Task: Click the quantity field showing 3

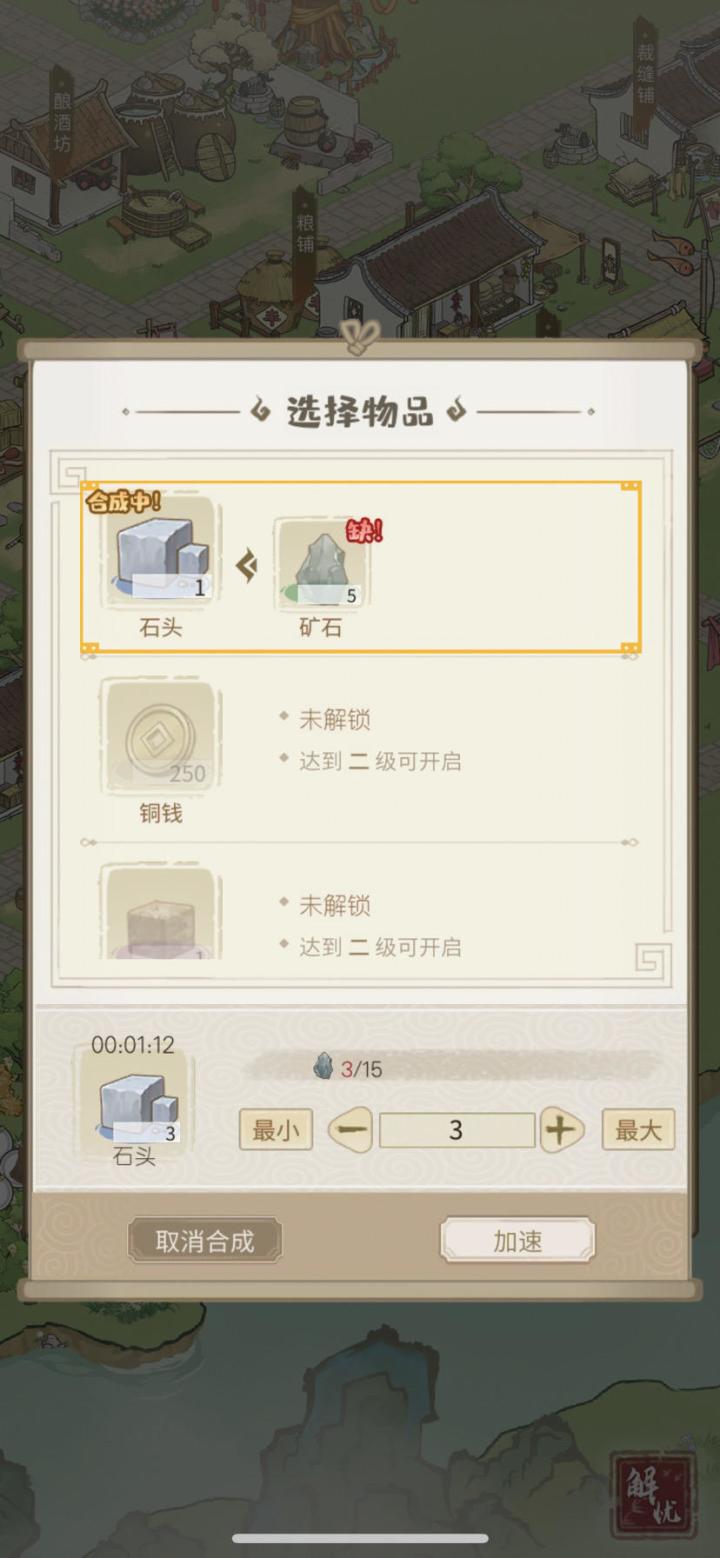Action: 457,1131
